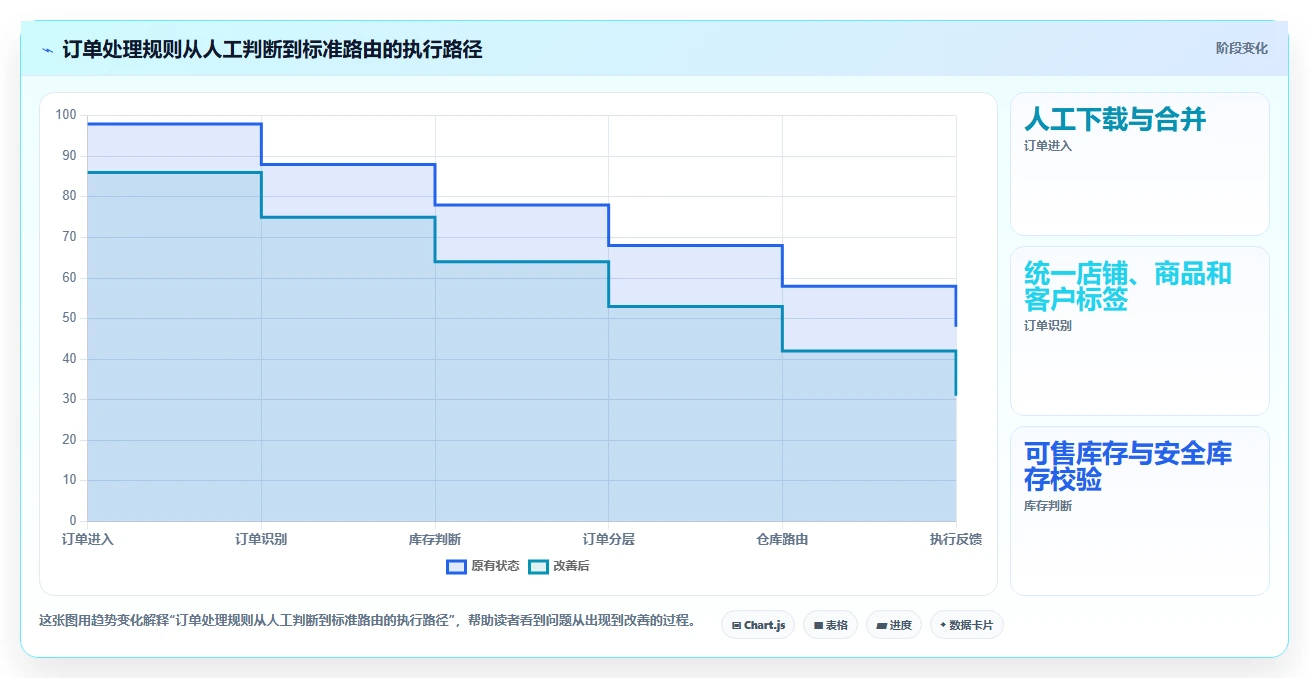Click the lightning icon beside the title
This screenshot has height=678, width=1309.
[x=48, y=50]
